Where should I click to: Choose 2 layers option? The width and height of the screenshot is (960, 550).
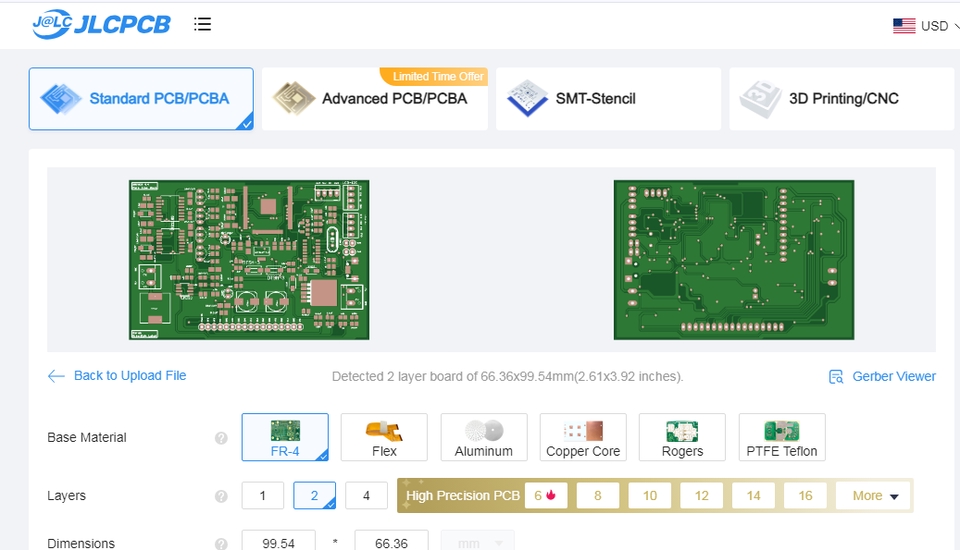tap(314, 495)
